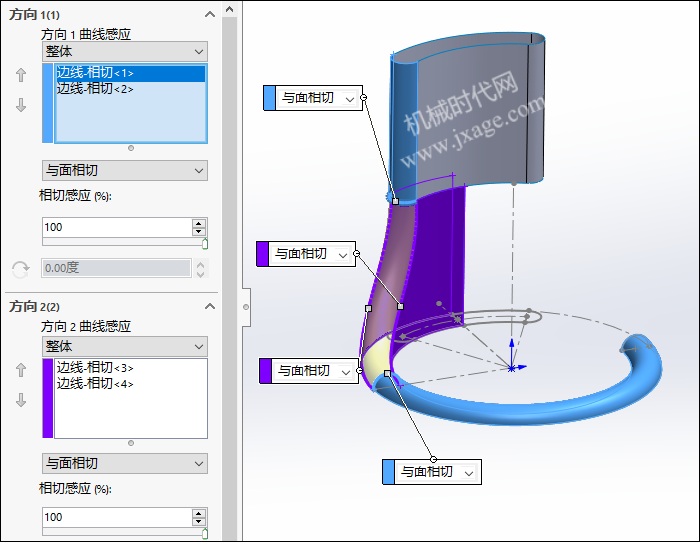Viewport: 700px width, 542px height.
Task: Move up arrow for direction 1 curves
Action: click(x=21, y=75)
